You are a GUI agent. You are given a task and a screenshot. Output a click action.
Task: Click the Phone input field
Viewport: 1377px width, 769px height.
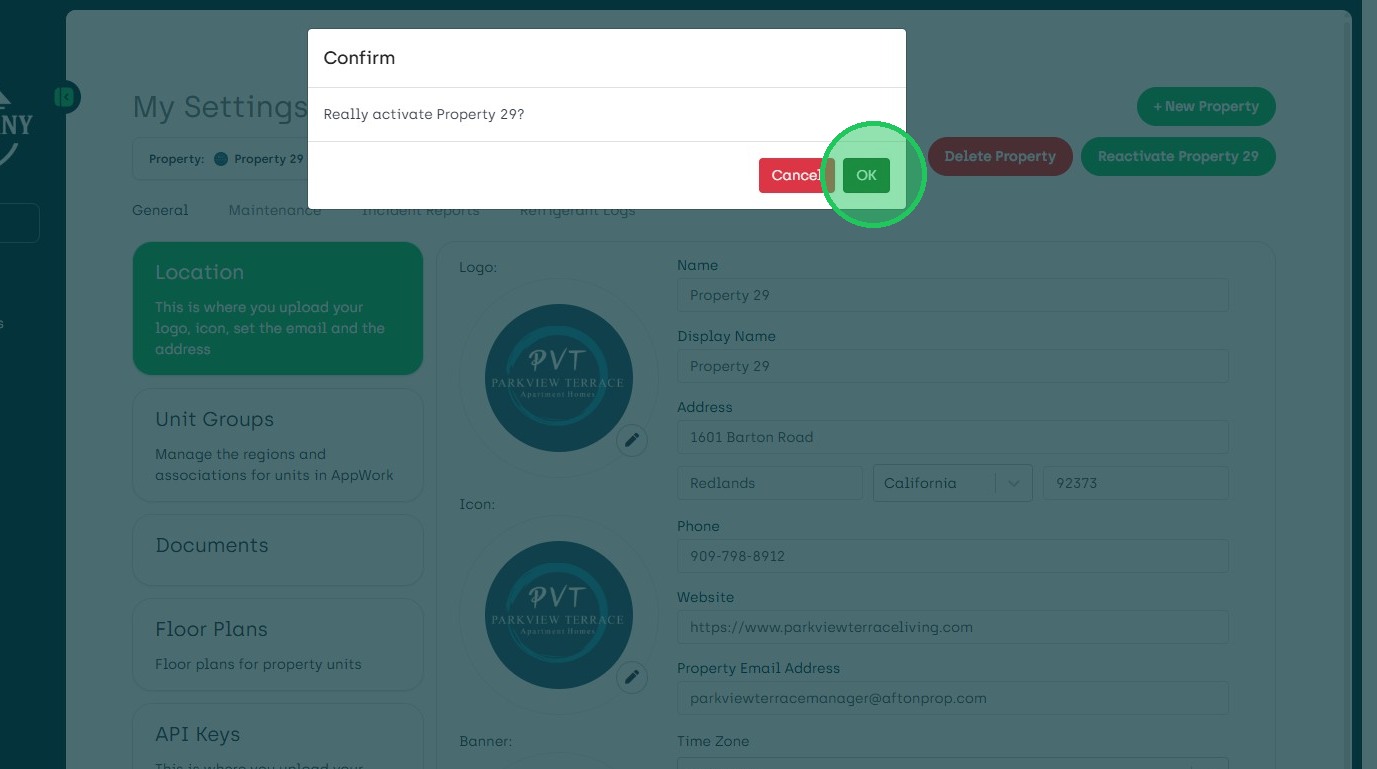952,556
